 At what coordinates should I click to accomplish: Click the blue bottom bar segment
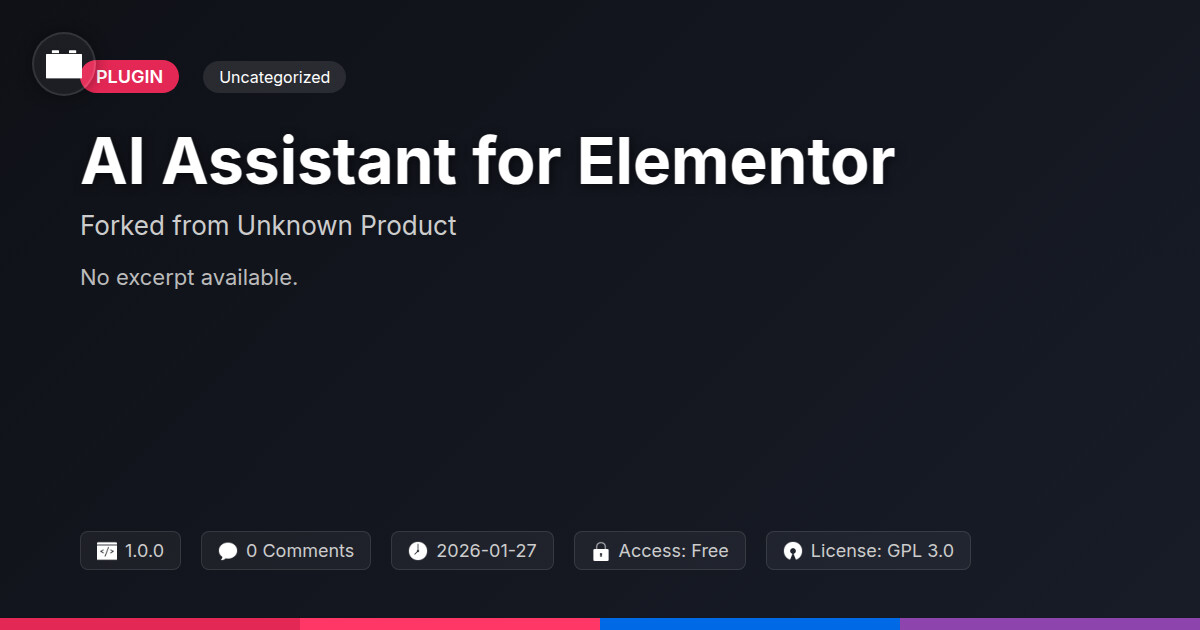pyautogui.click(x=750, y=623)
